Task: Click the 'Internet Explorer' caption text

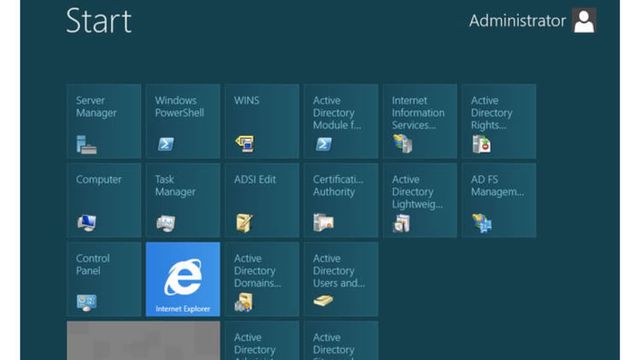Action: coord(183,309)
